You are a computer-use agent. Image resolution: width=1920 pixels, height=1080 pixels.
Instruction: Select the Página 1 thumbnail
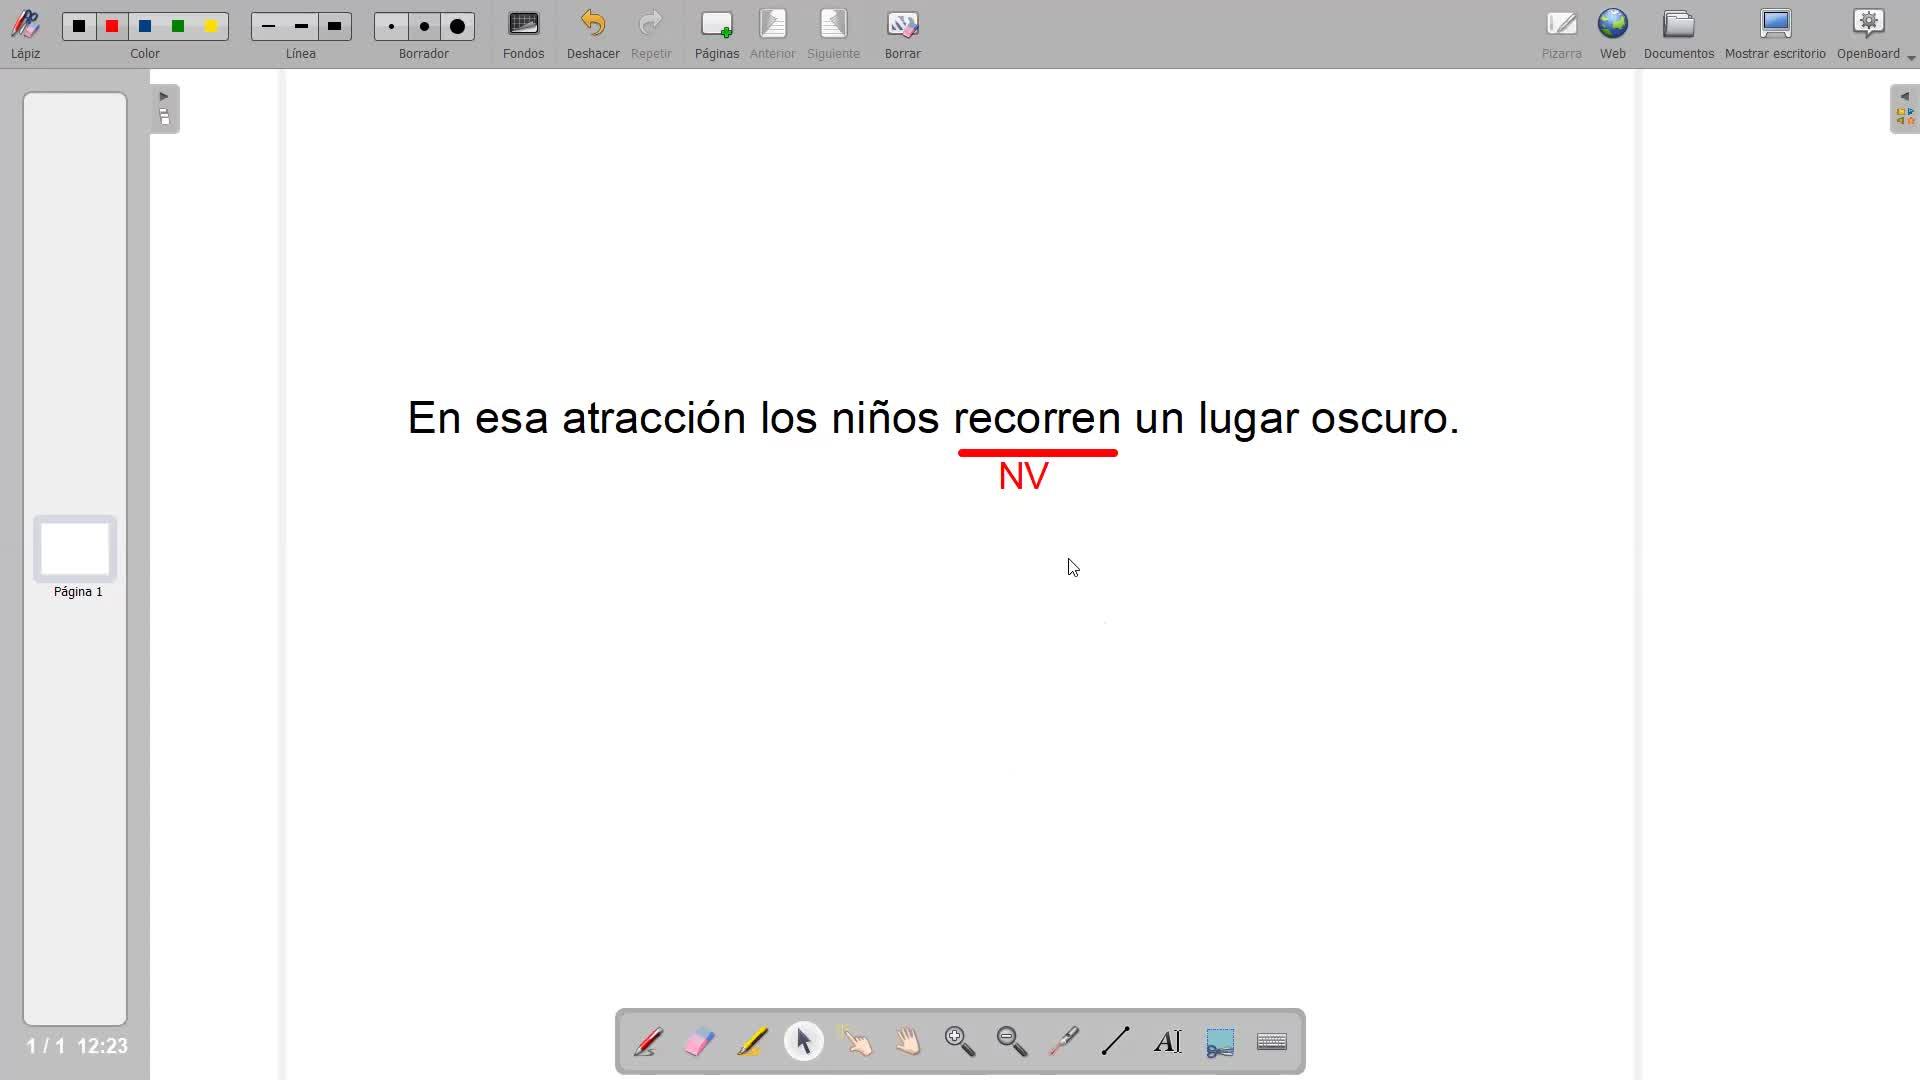(75, 549)
